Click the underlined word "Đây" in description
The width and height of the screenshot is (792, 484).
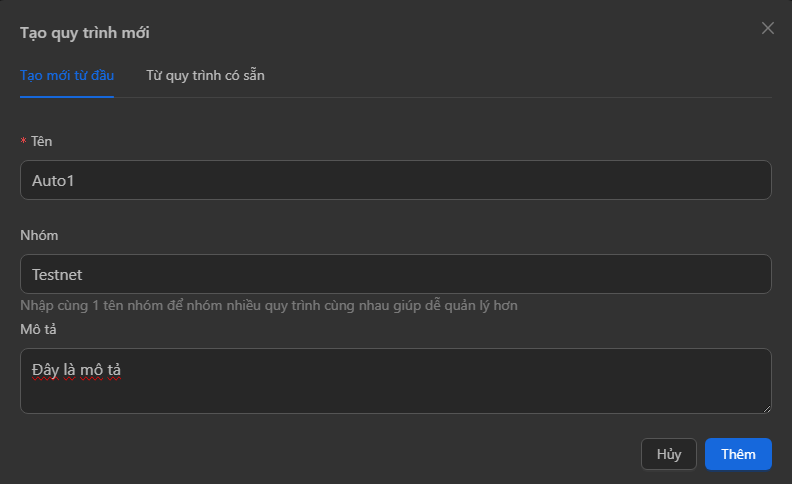pyautogui.click(x=45, y=371)
